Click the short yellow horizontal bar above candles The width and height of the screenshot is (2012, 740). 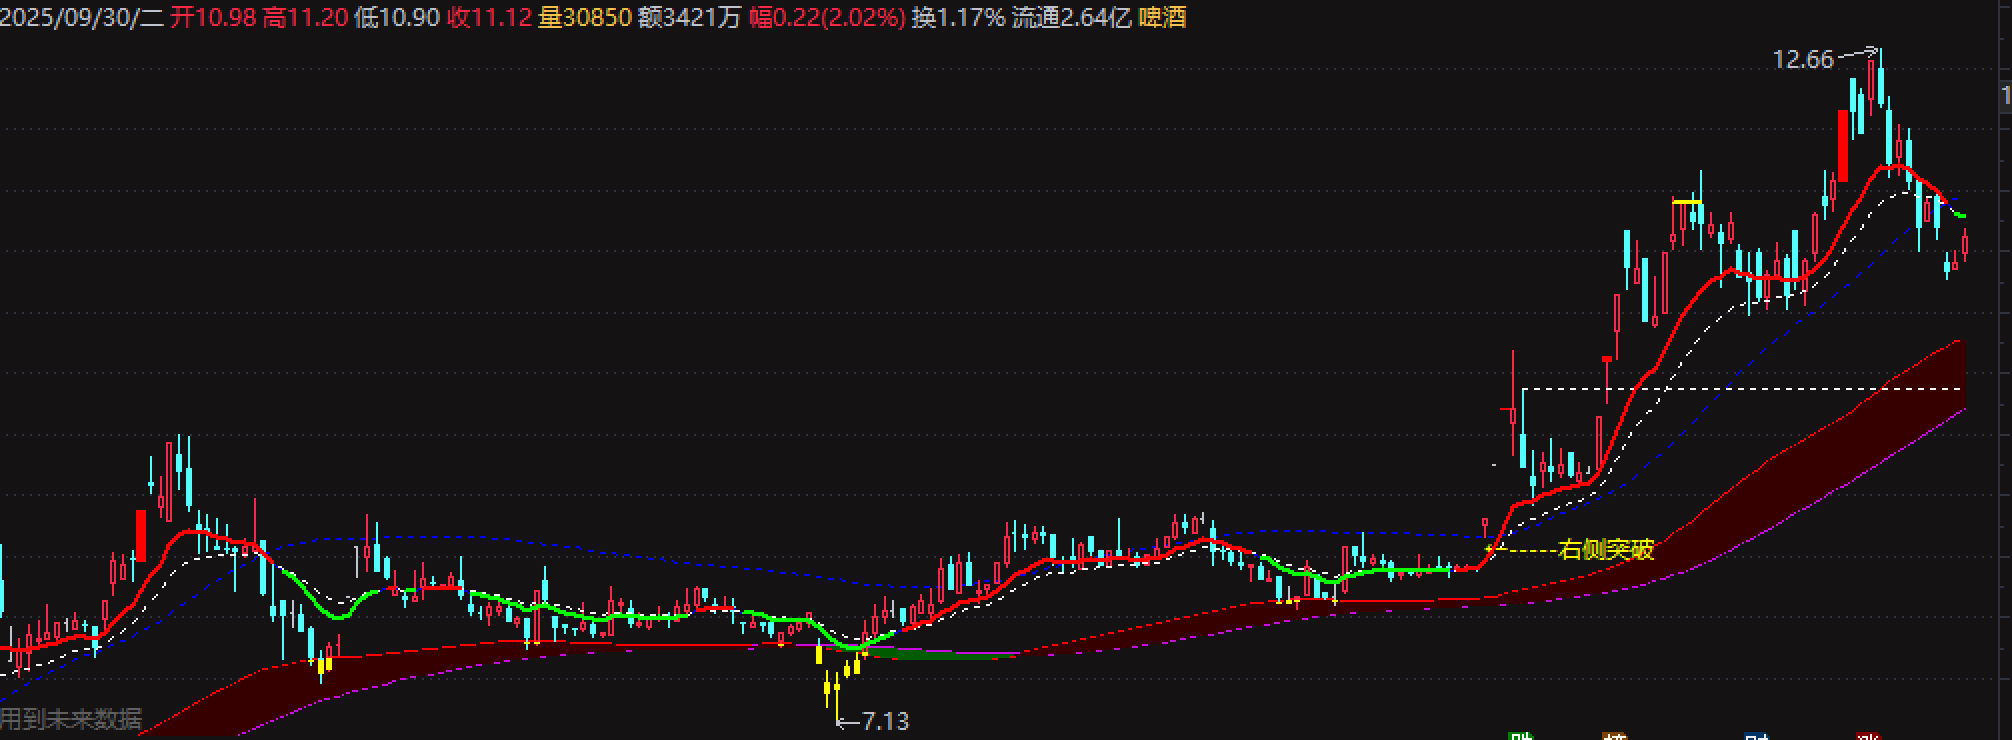click(x=1687, y=202)
